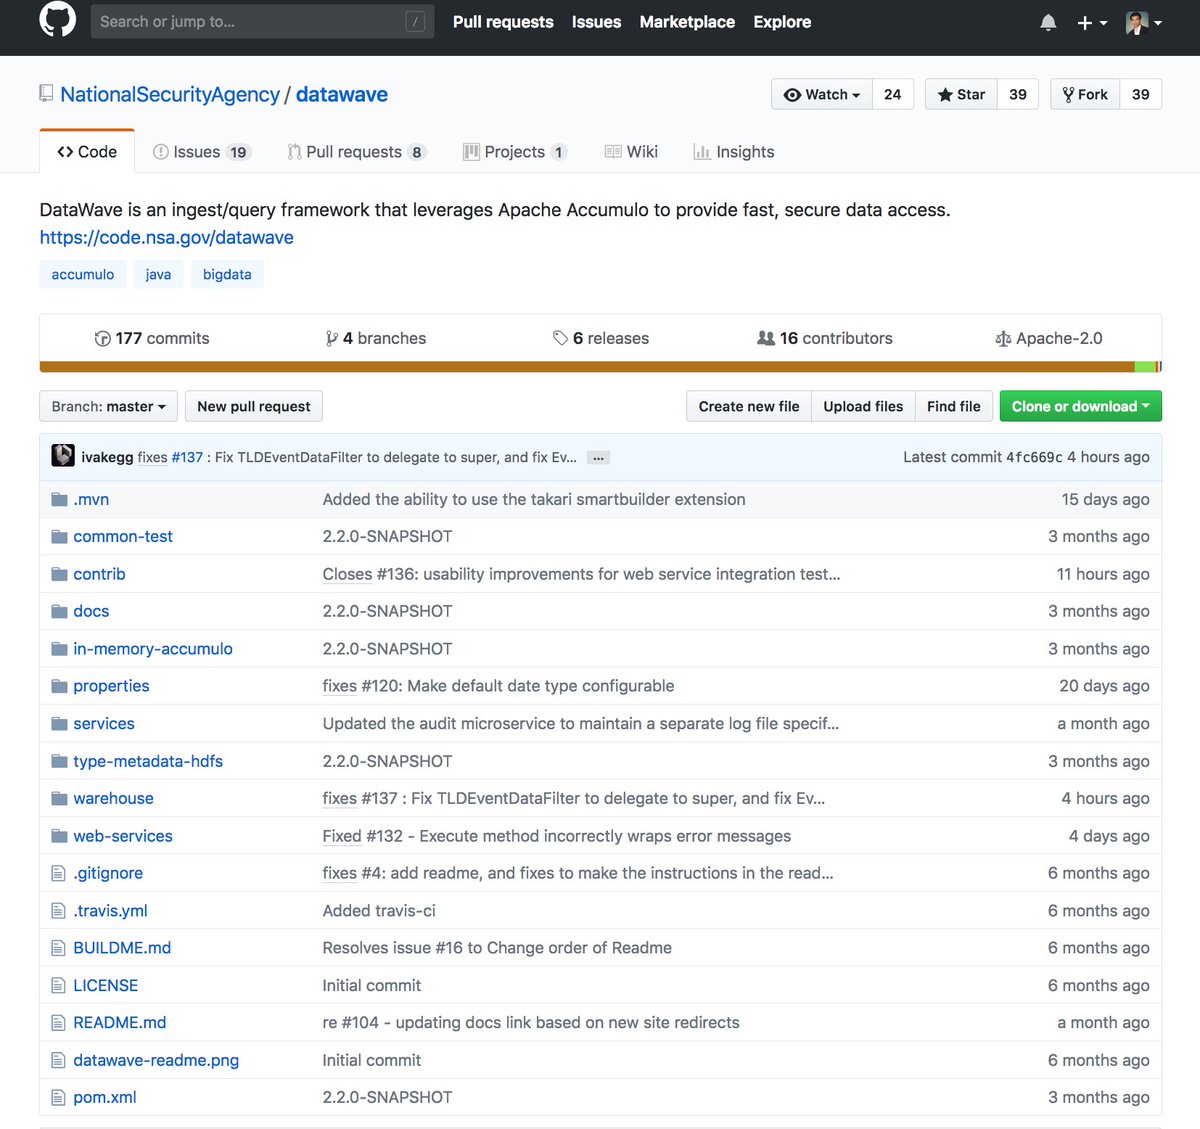Open the user avatar menu
The width and height of the screenshot is (1200, 1129).
click(x=1143, y=22)
